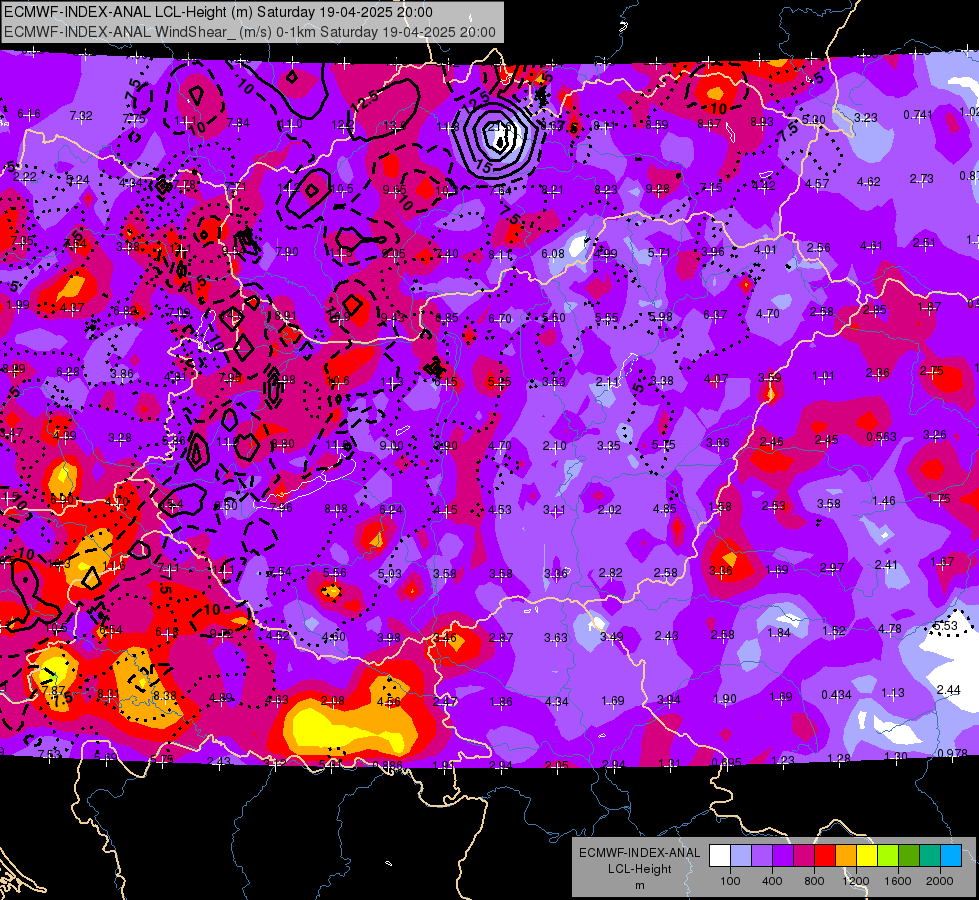Click the WindShear 0-1km title line
The image size is (979, 900).
250,32
